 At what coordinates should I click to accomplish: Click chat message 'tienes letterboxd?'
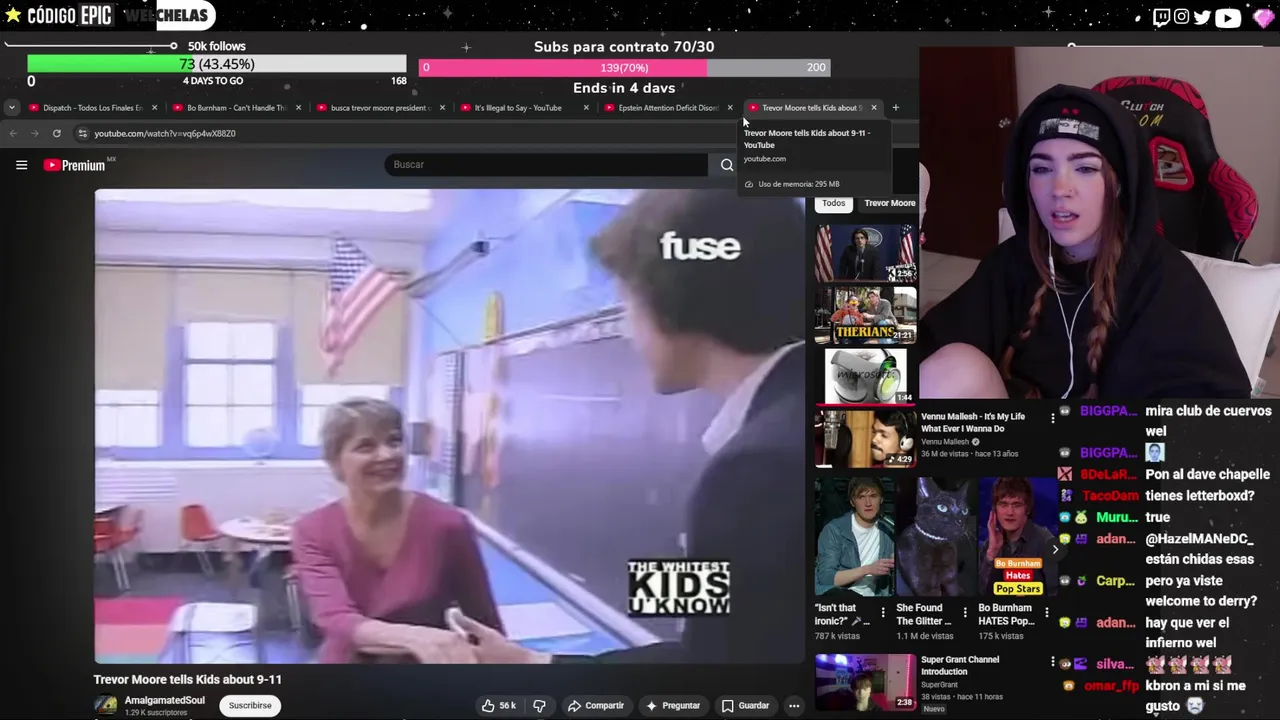(1200, 496)
